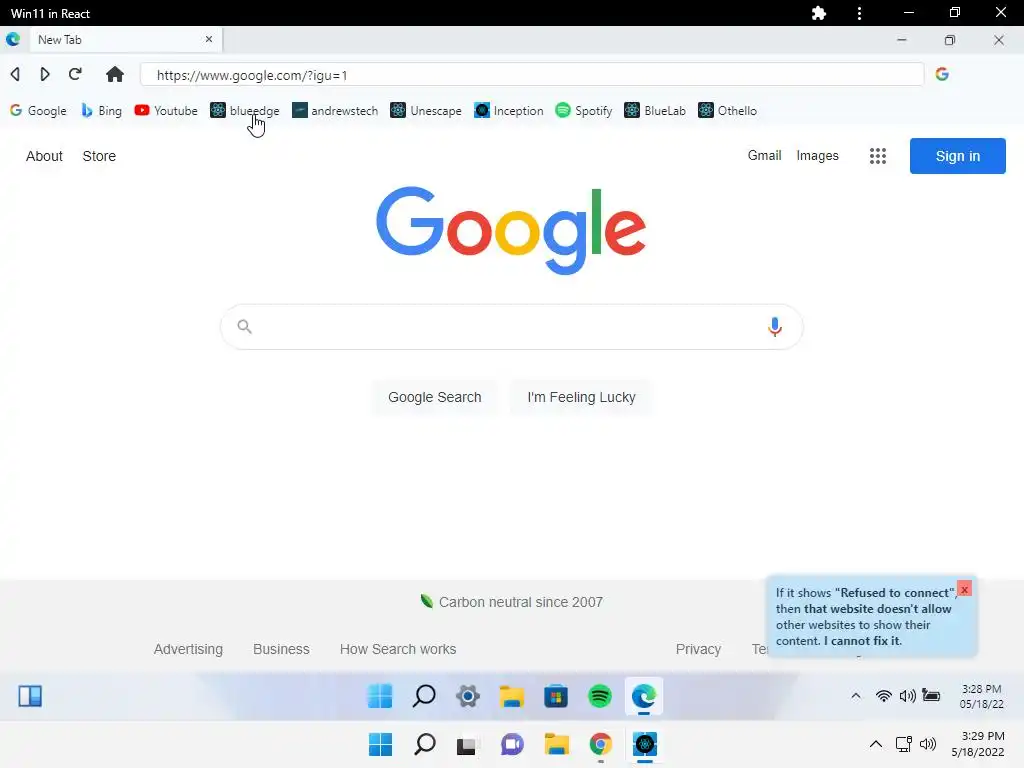The height and width of the screenshot is (768, 1024).
Task: Open the Business footer link
Action: pyautogui.click(x=281, y=649)
